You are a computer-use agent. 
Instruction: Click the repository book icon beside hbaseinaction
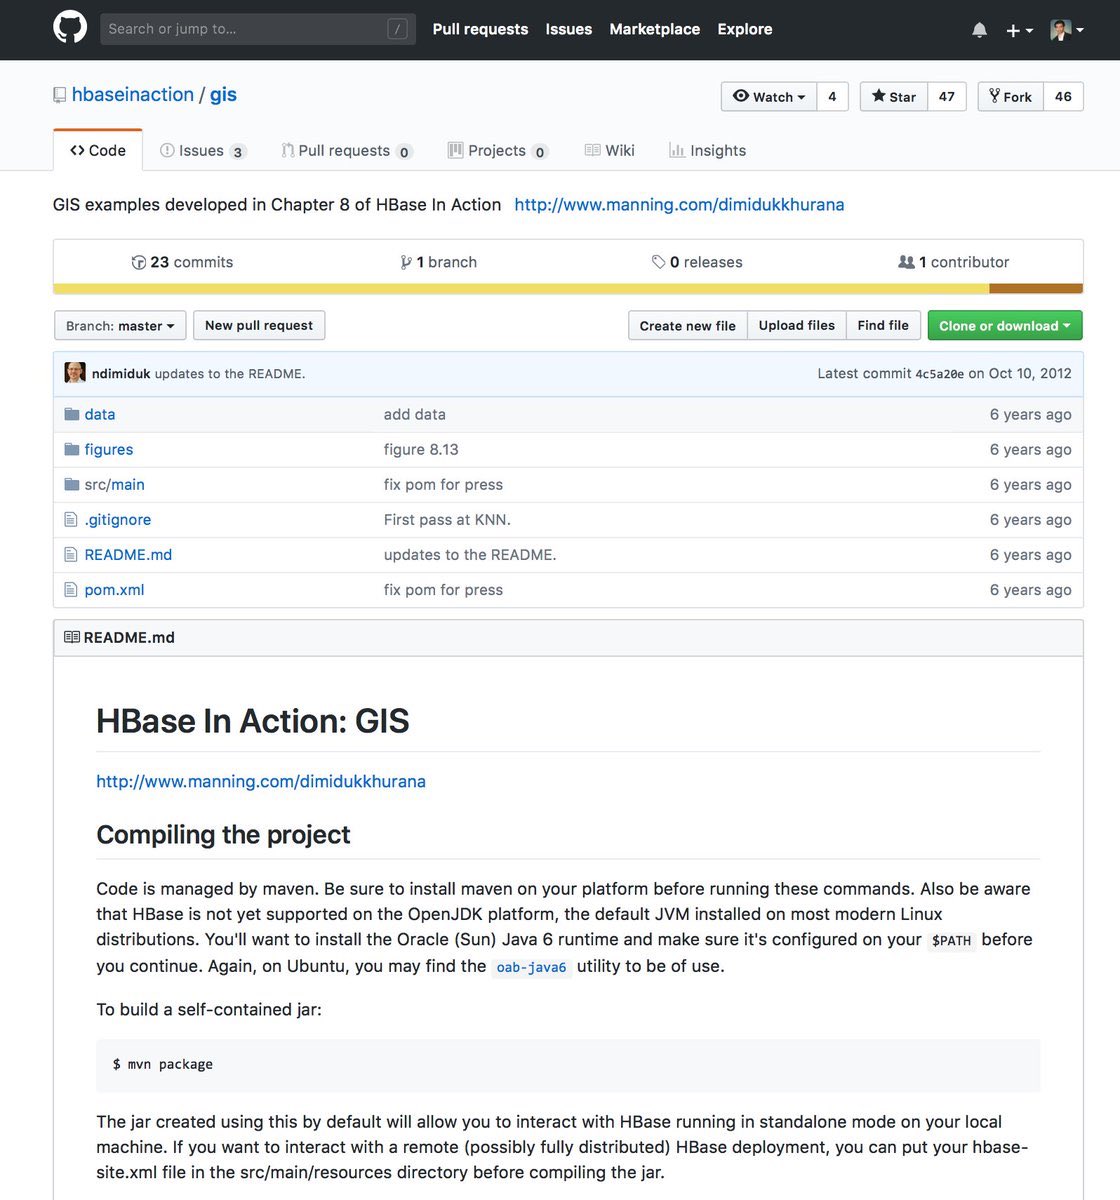pos(60,95)
